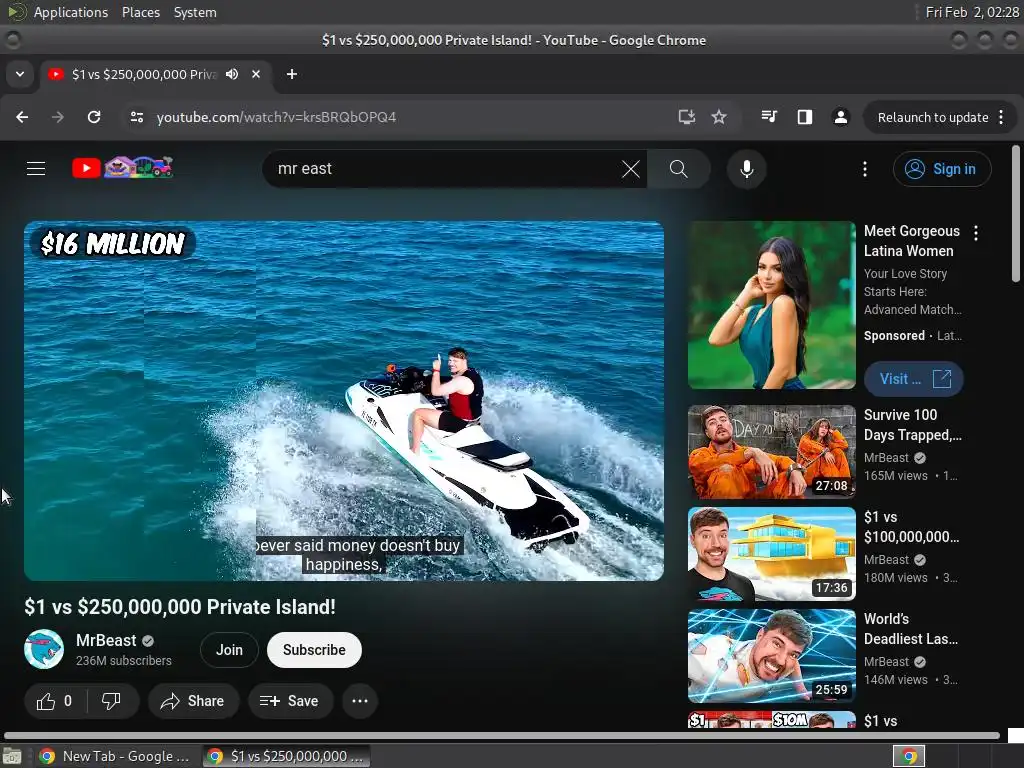Viewport: 1024px width, 768px height.
Task: Click 236M subscribers text
Action: pyautogui.click(x=123, y=661)
